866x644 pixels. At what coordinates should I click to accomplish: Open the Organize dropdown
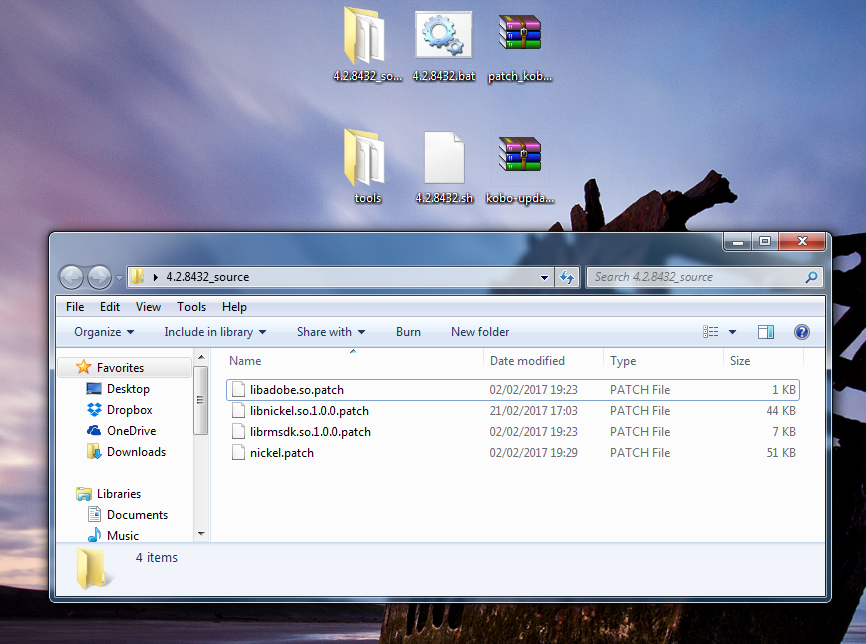(x=104, y=332)
